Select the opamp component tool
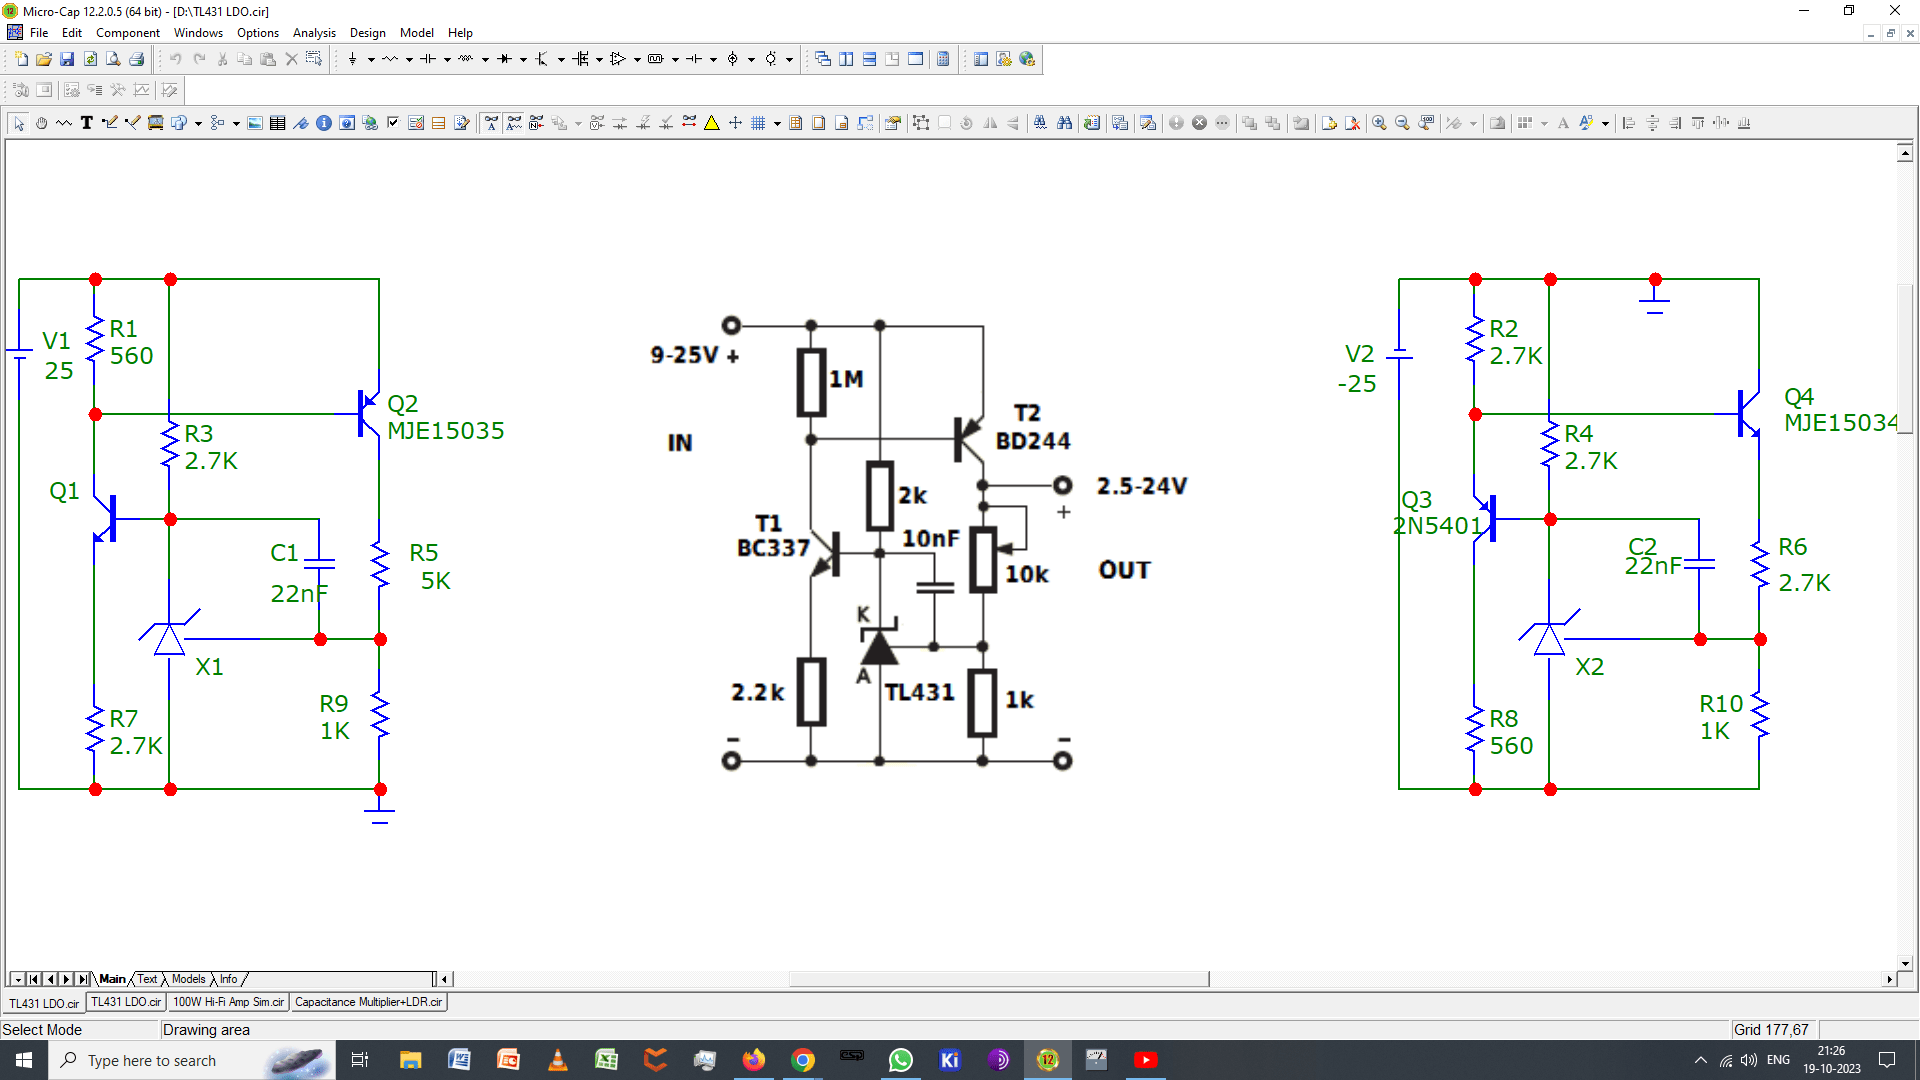Image resolution: width=1920 pixels, height=1080 pixels. point(618,59)
